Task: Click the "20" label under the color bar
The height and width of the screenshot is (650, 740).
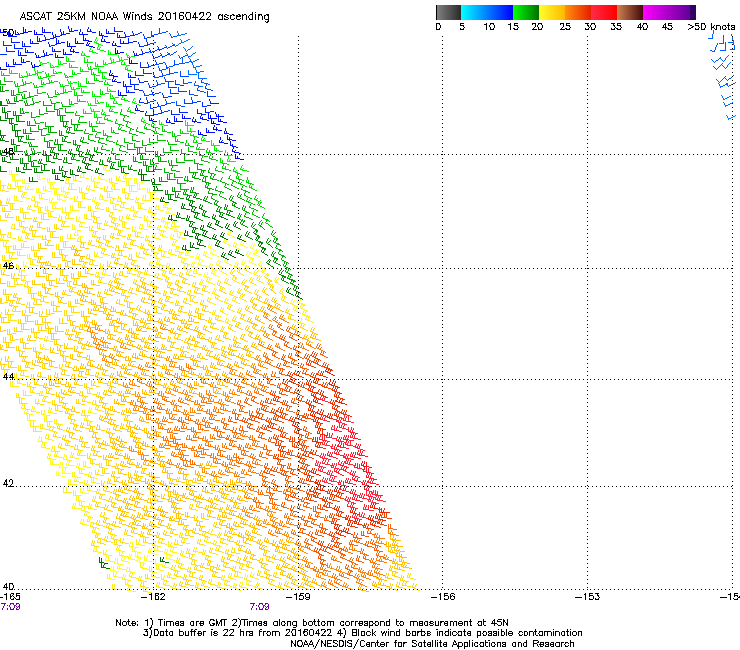Action: pyautogui.click(x=537, y=27)
